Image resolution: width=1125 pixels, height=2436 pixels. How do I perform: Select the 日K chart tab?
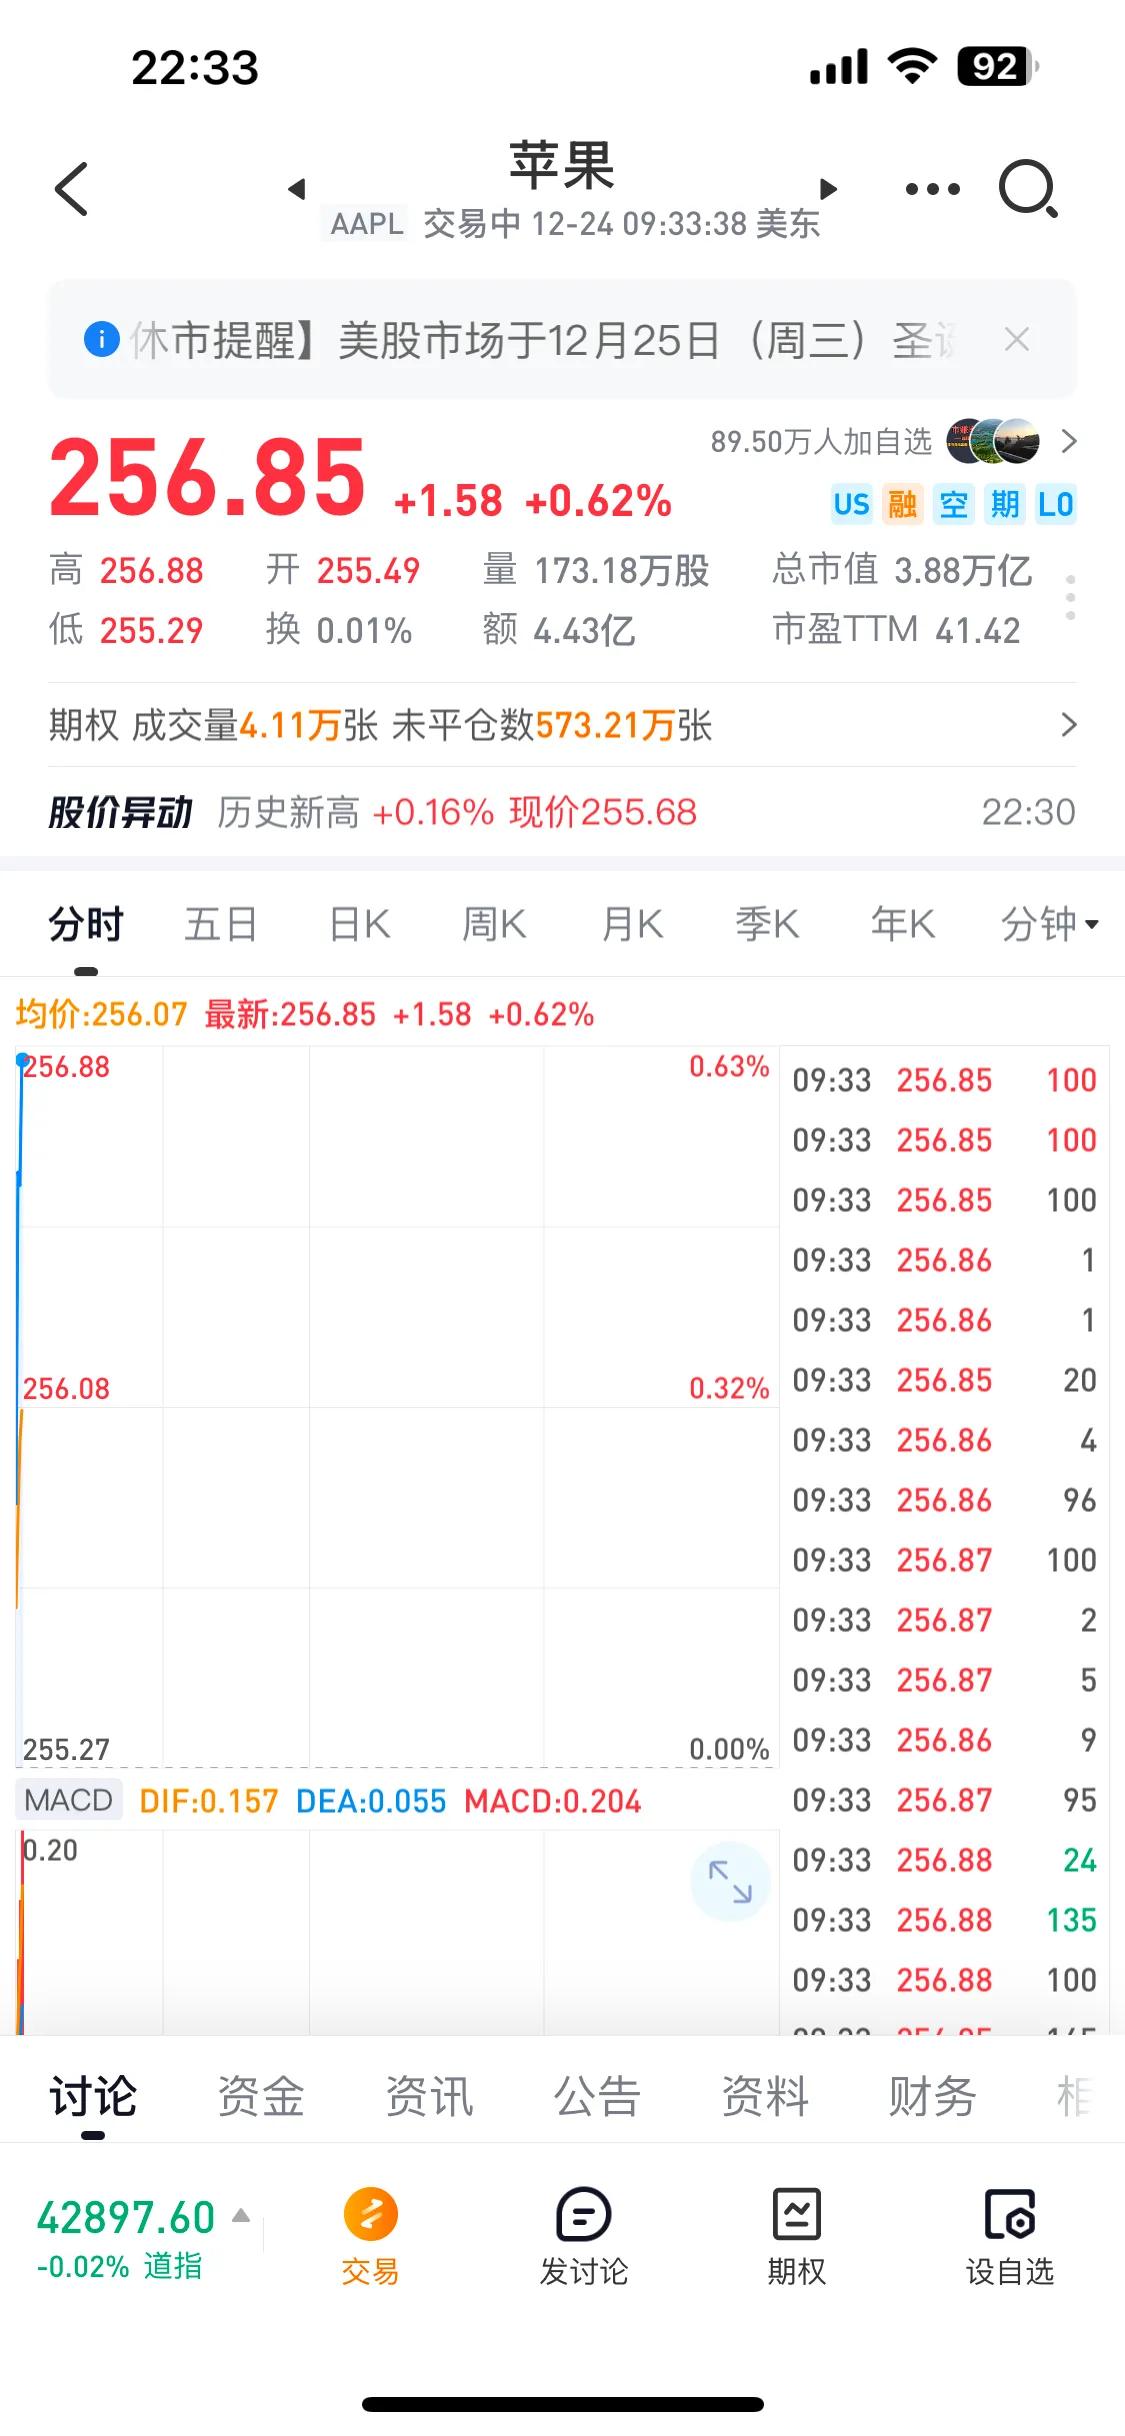pyautogui.click(x=360, y=924)
